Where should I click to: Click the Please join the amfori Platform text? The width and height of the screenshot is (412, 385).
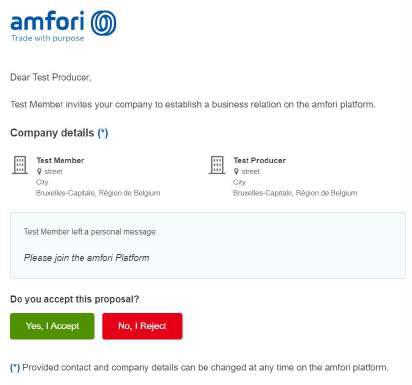click(87, 258)
